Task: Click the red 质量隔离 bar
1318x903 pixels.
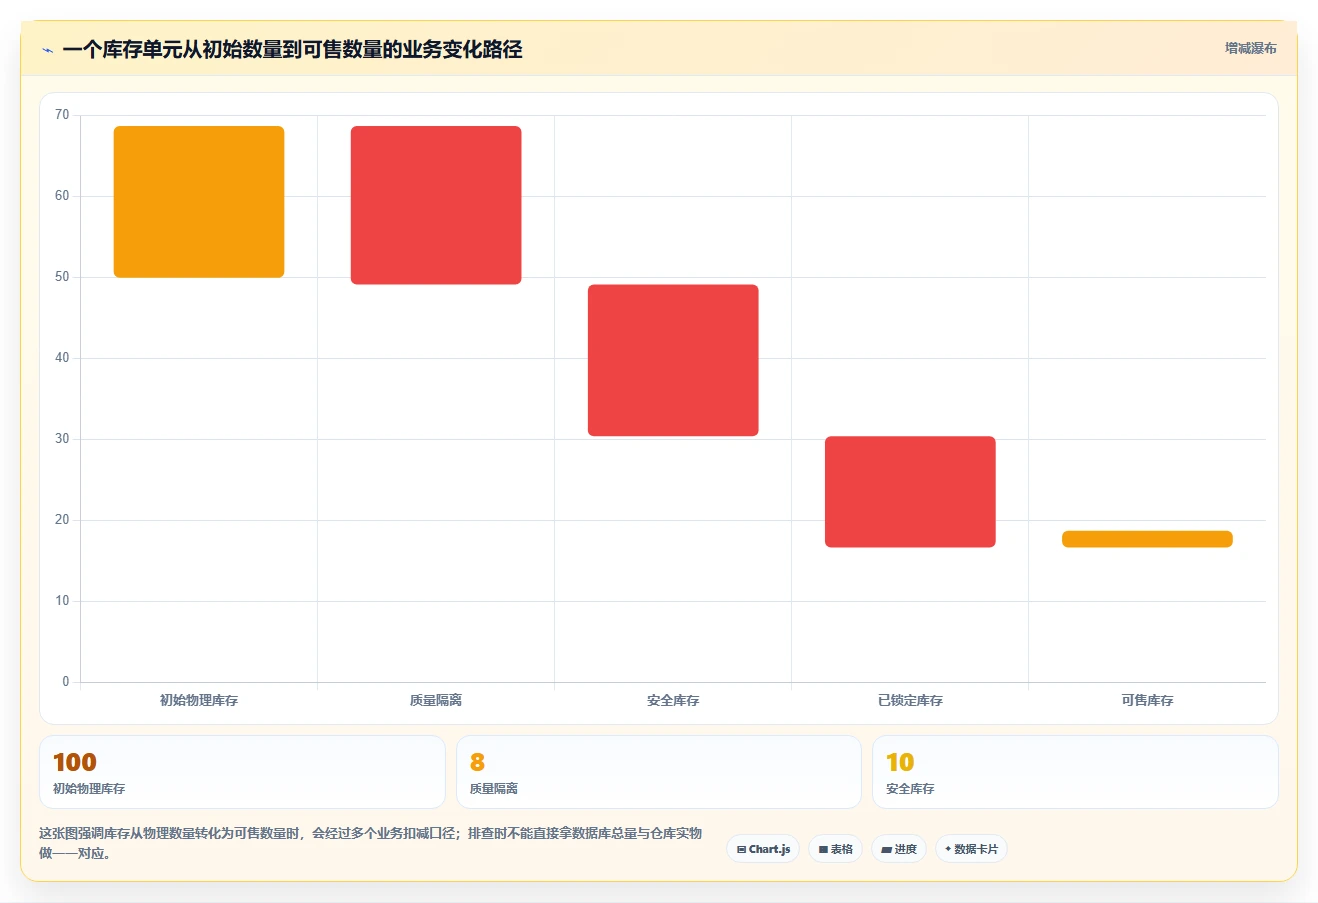Action: [436, 205]
